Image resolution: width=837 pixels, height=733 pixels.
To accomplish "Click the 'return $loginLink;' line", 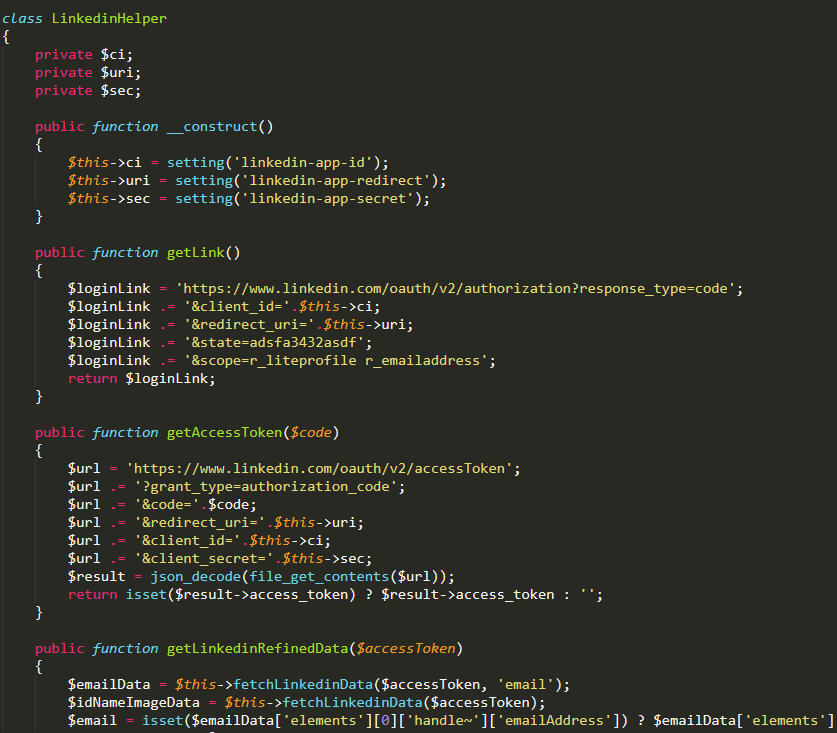I will (x=141, y=379).
